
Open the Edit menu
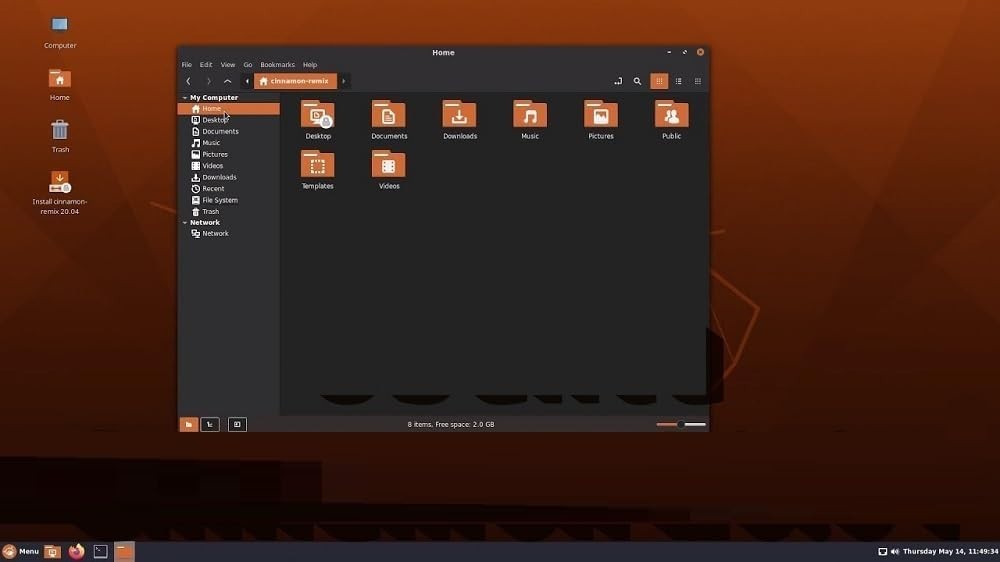[x=206, y=64]
